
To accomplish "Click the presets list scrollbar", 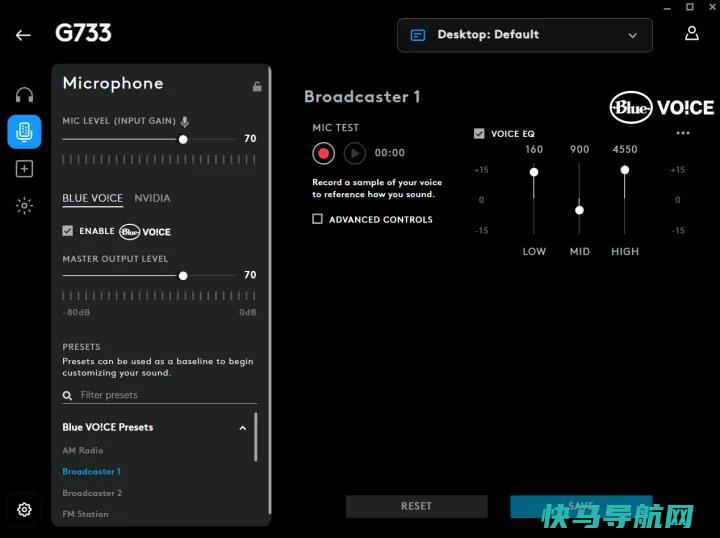I will [x=256, y=437].
